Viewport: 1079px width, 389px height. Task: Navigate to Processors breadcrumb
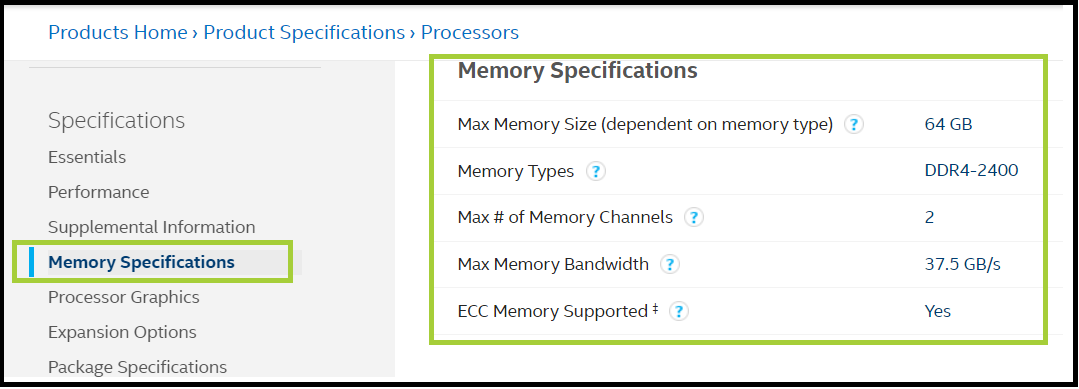pos(470,32)
